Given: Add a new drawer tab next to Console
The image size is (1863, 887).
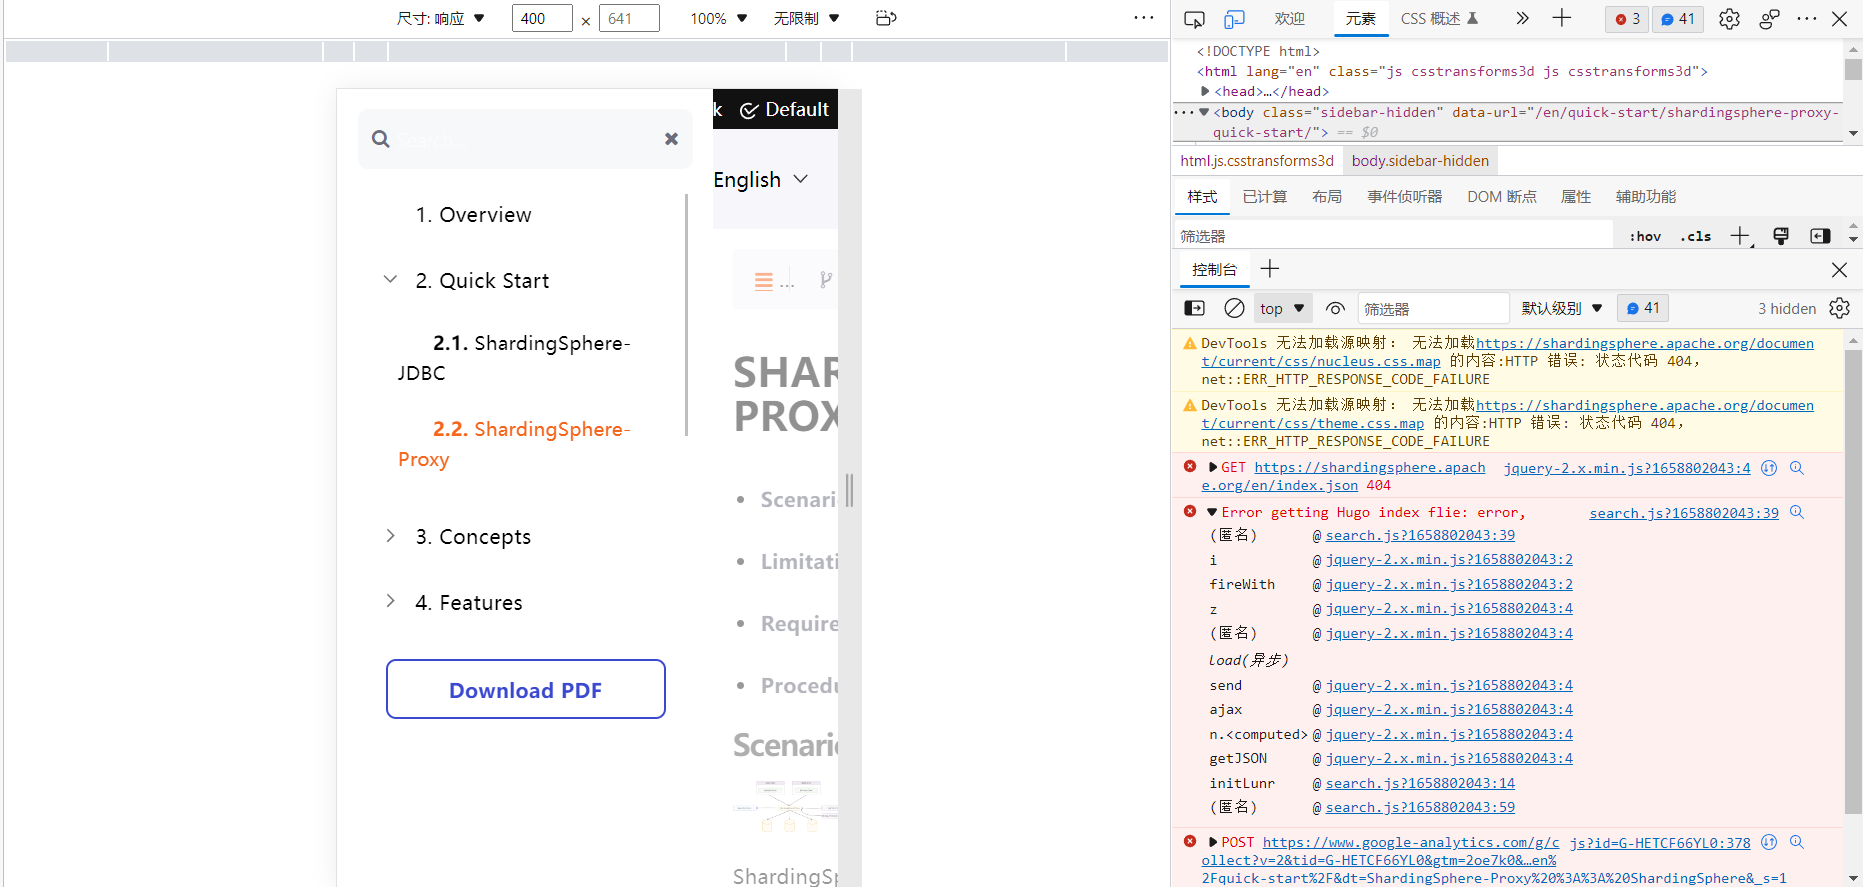Looking at the screenshot, I should click(1270, 268).
